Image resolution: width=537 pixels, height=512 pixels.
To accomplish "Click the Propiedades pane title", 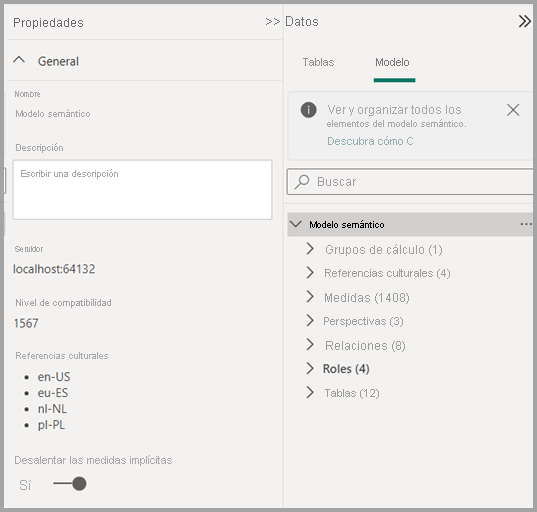I will [x=48, y=23].
